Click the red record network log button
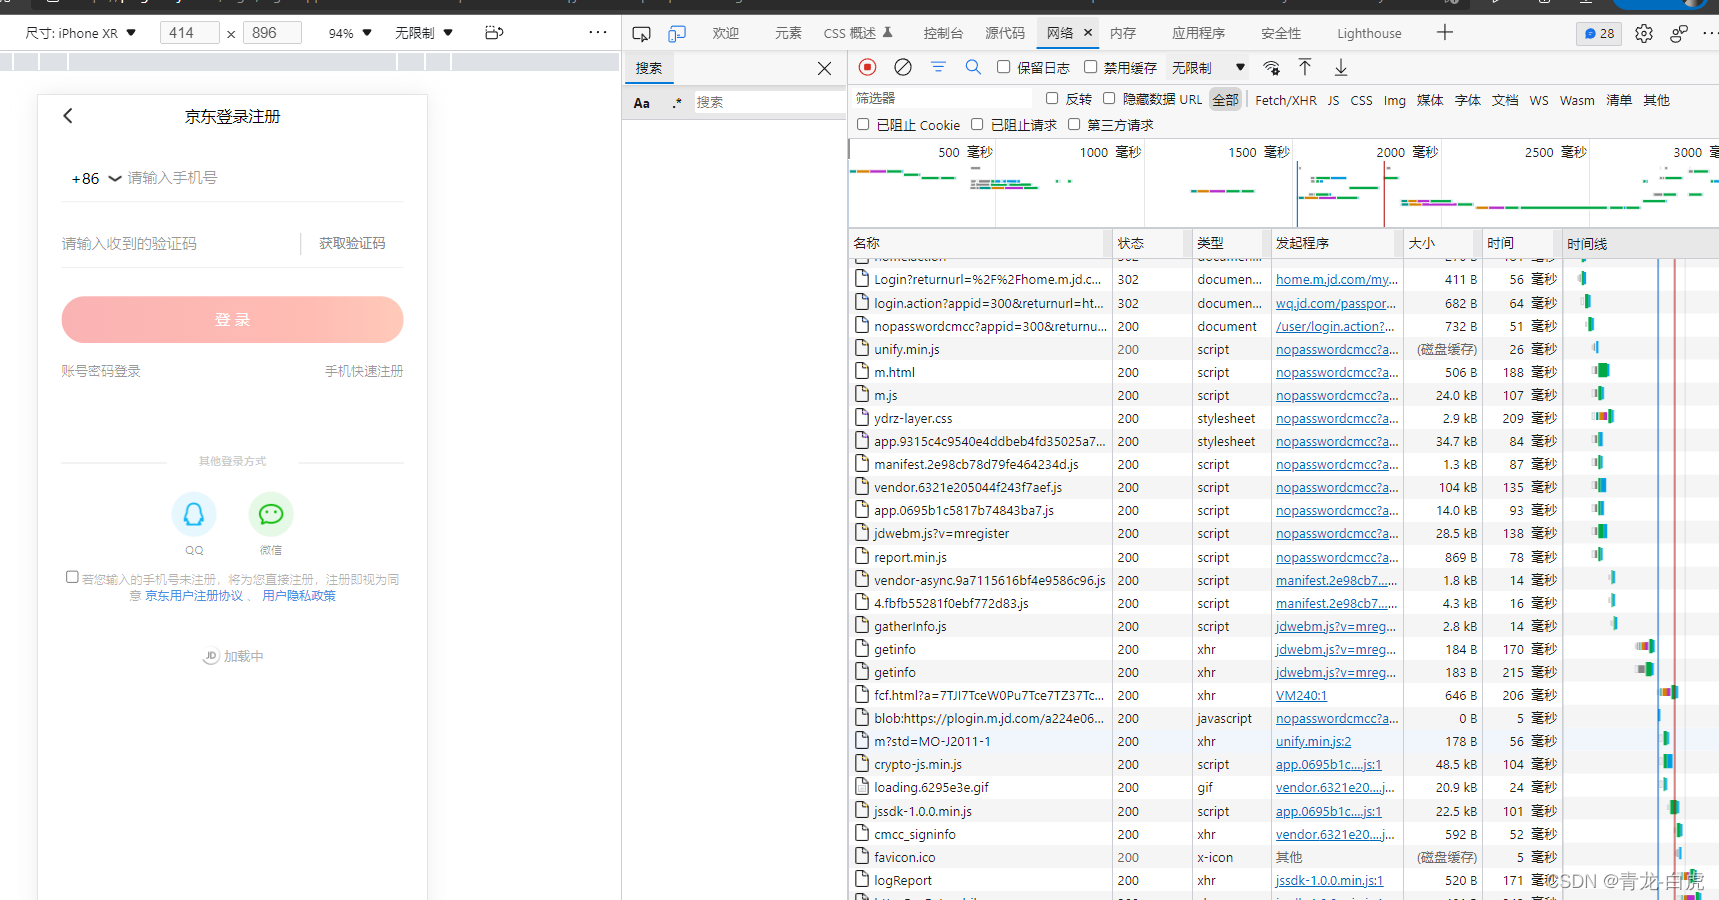The image size is (1719, 900). click(867, 67)
